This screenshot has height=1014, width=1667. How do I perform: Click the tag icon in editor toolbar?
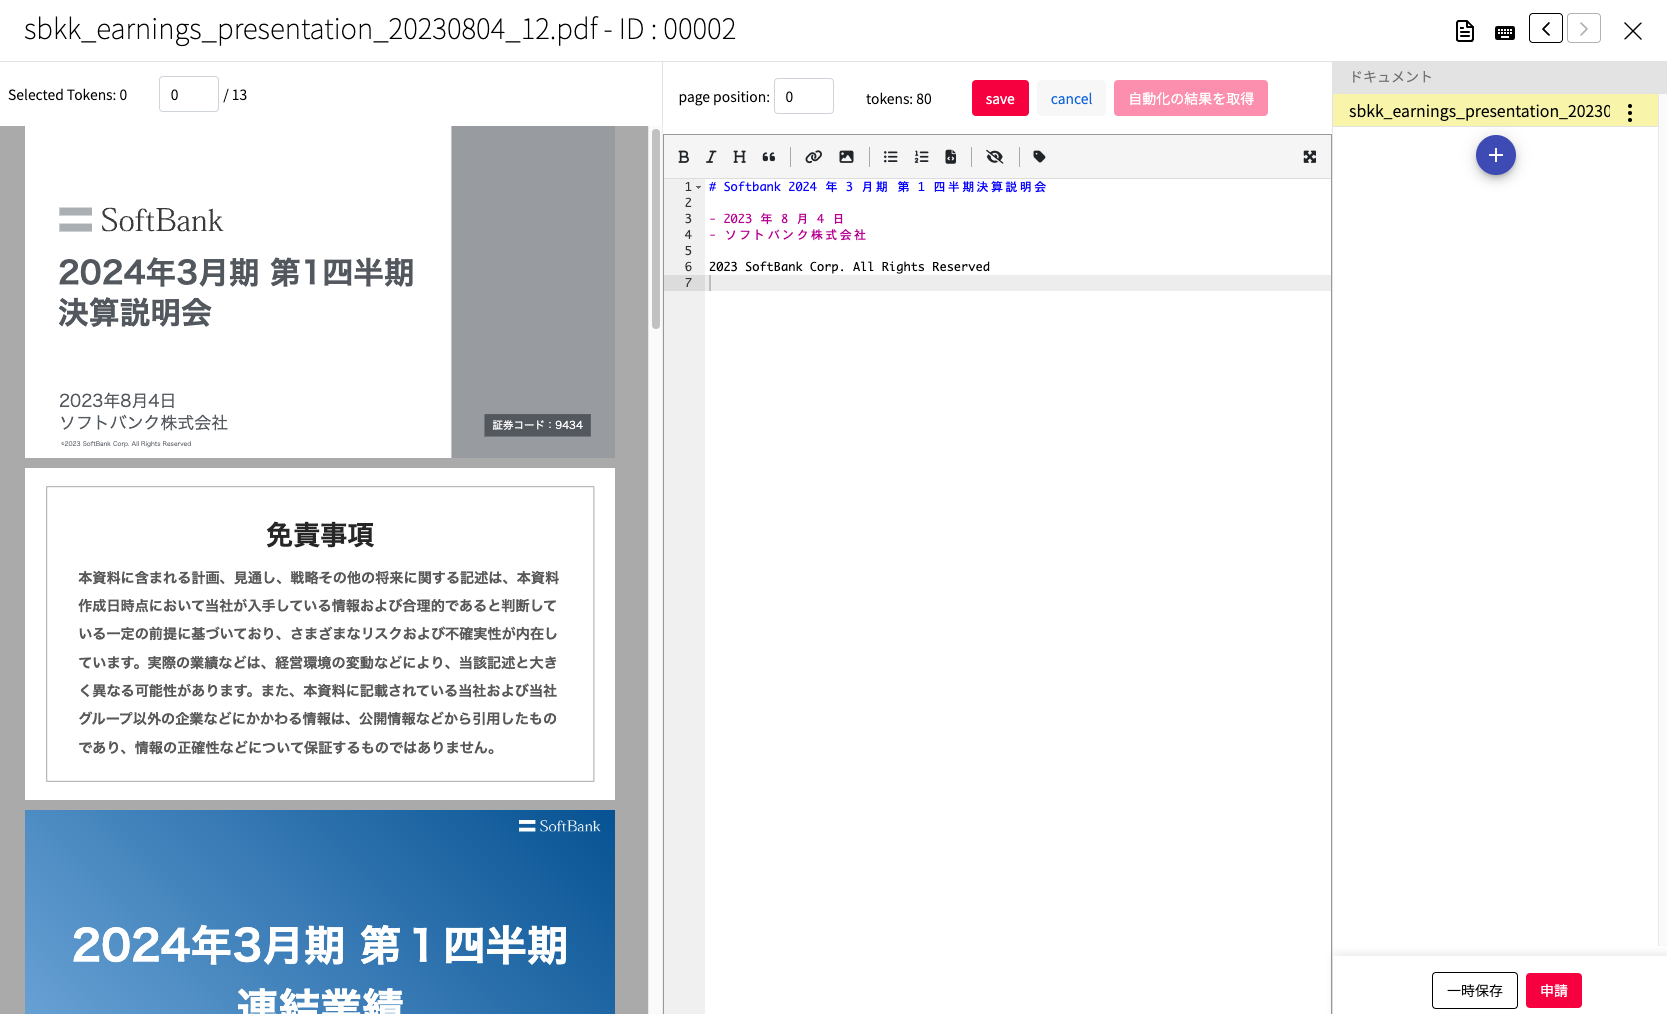tap(1039, 157)
